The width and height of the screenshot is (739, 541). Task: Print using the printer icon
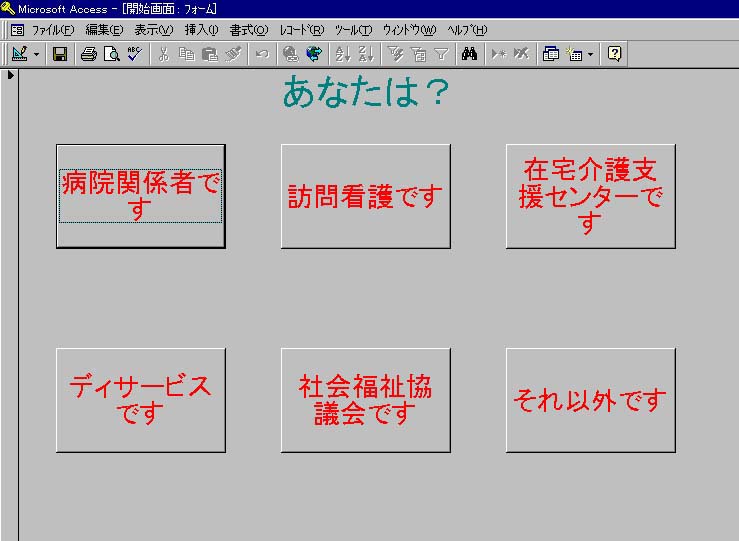click(88, 54)
